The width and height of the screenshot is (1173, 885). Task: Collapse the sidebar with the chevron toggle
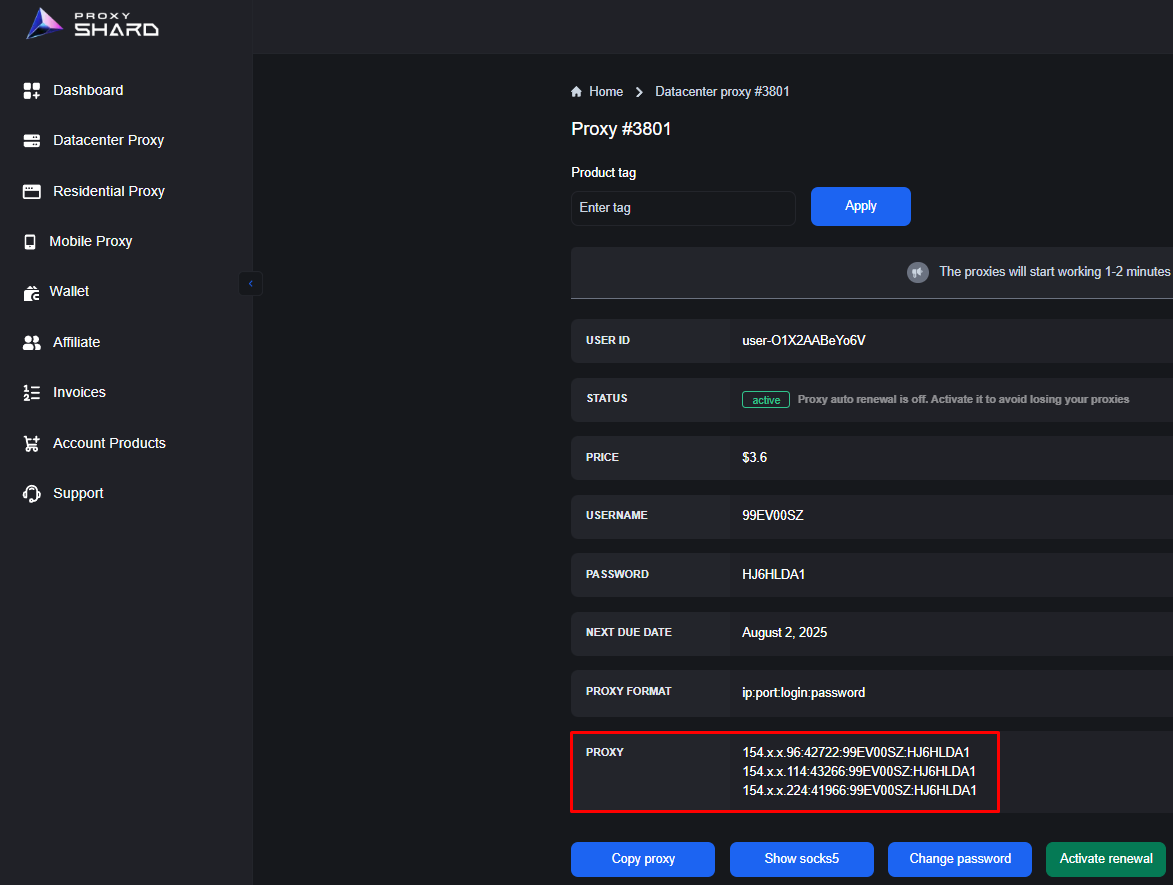click(x=250, y=284)
